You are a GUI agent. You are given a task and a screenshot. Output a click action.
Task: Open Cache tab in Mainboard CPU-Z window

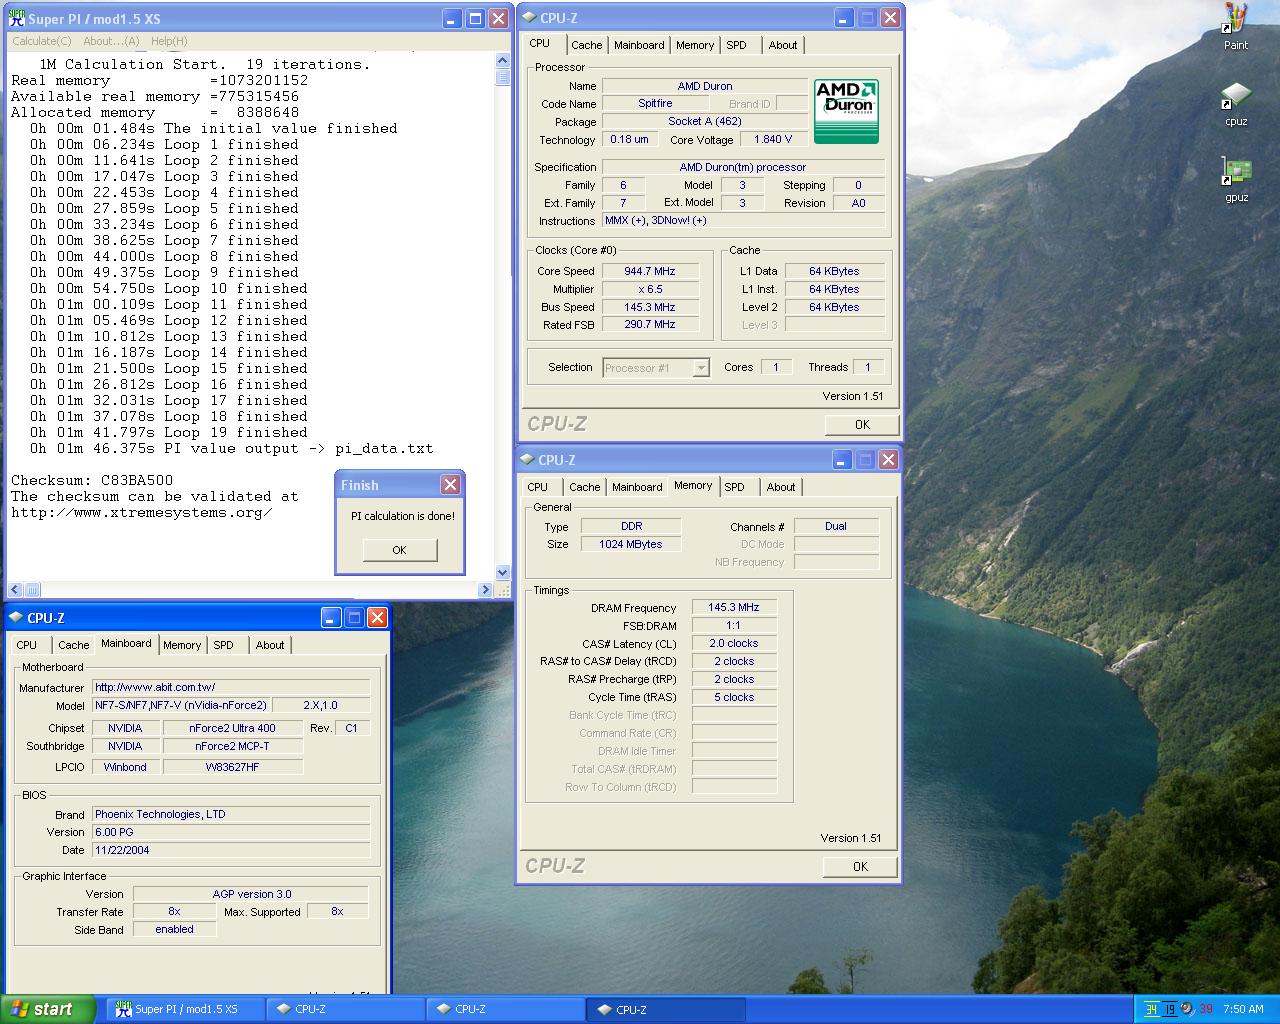pos(73,645)
